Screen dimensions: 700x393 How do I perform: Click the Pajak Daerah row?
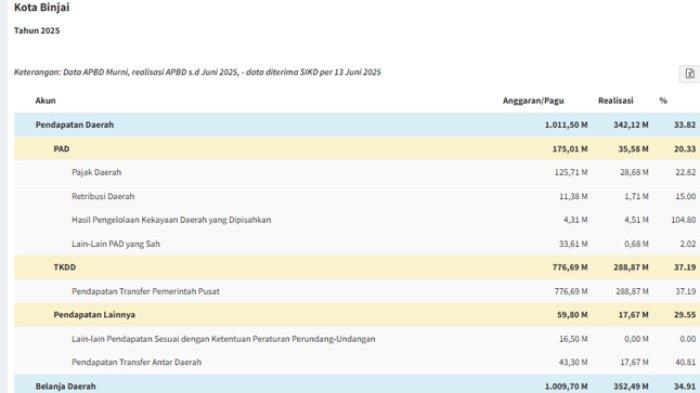[357, 172]
